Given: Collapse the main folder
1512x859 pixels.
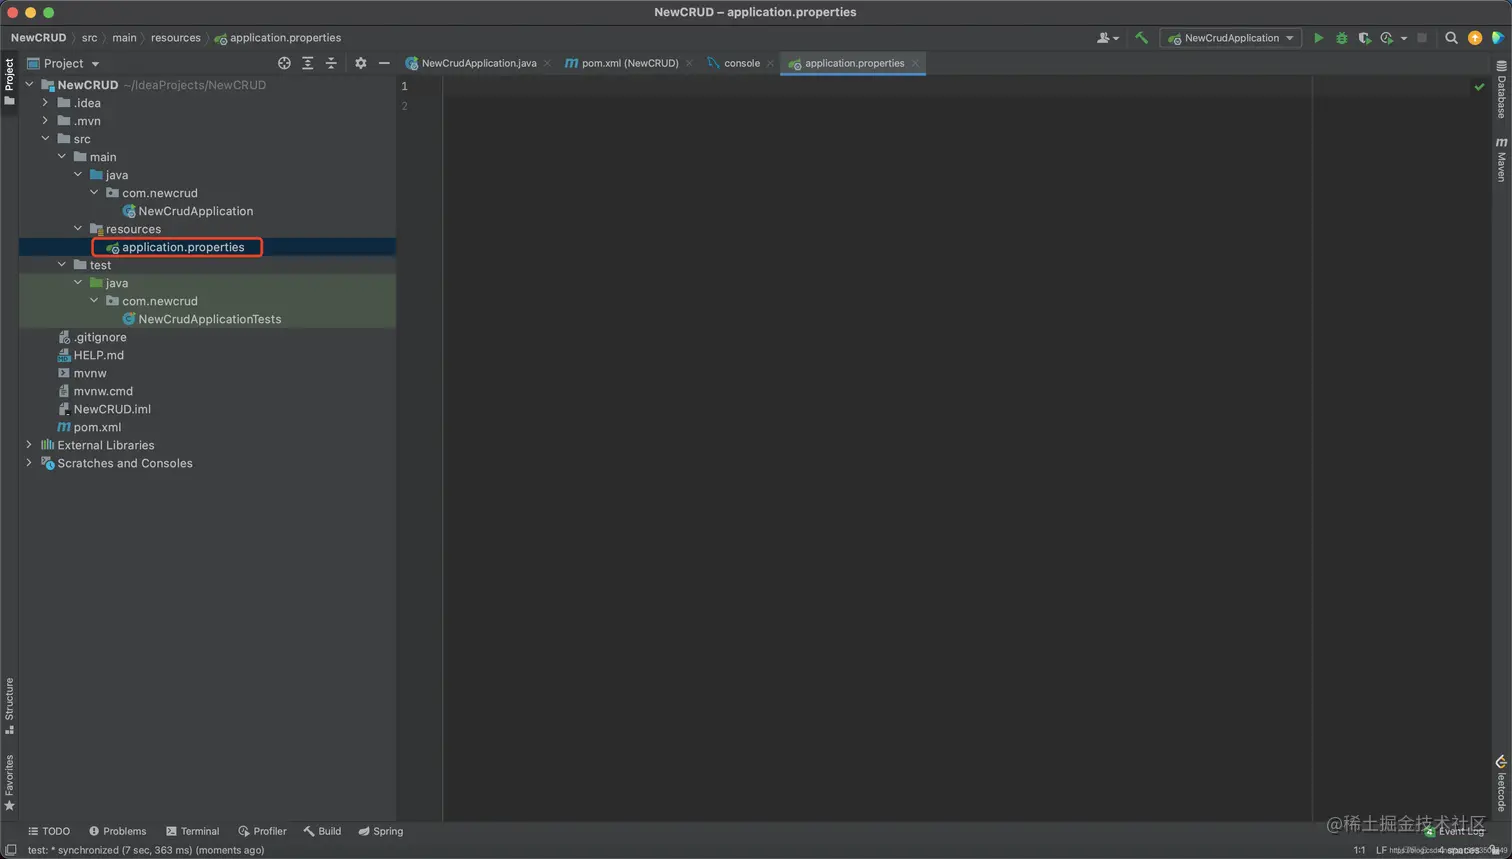Looking at the screenshot, I should point(62,157).
